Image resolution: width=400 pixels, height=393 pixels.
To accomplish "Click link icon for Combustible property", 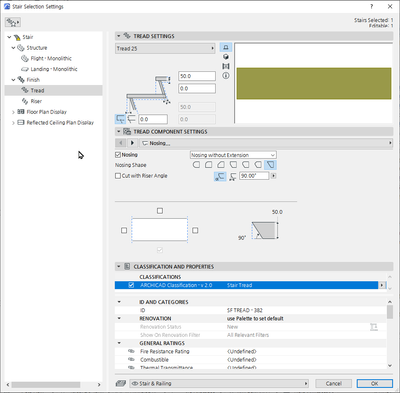I will tap(131, 360).
